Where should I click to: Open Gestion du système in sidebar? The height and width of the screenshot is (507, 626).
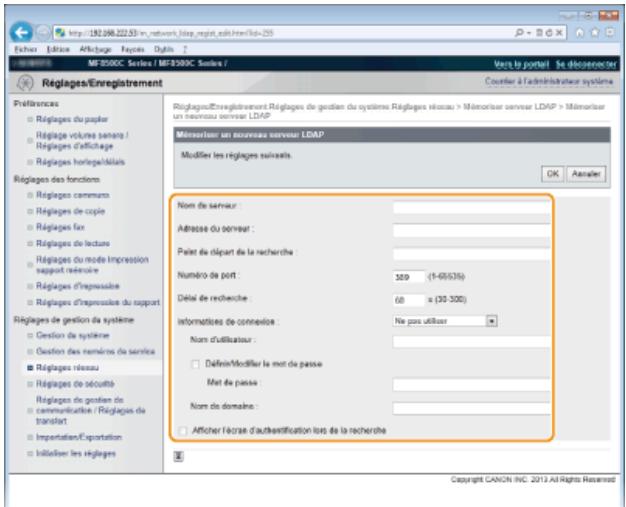click(x=72, y=335)
